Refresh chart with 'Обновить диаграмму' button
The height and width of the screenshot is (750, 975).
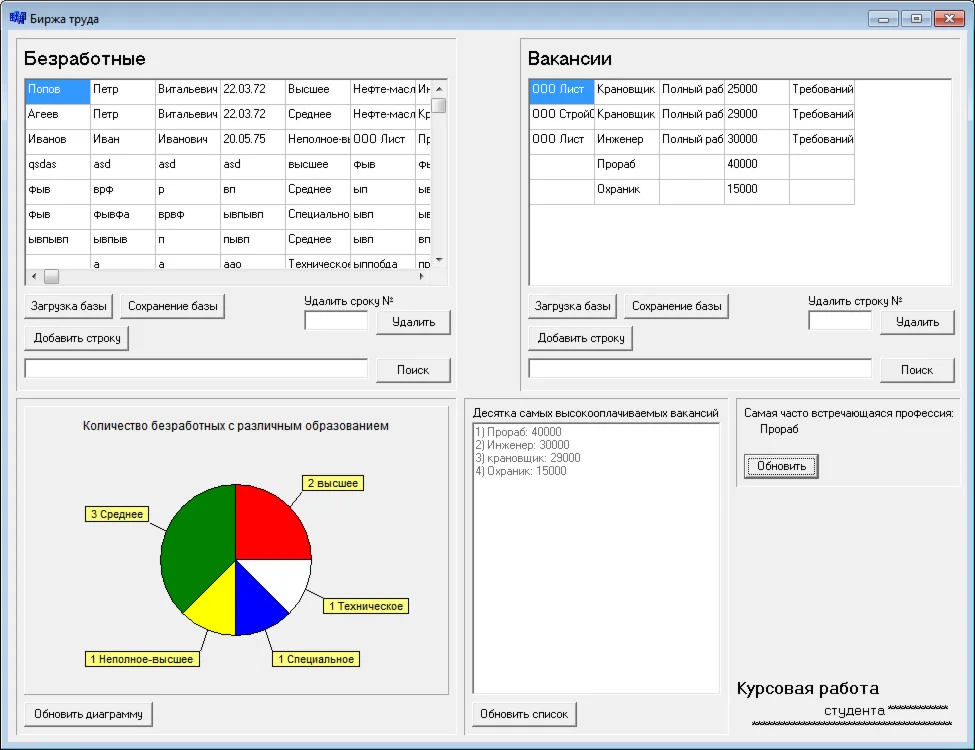pyautogui.click(x=88, y=714)
